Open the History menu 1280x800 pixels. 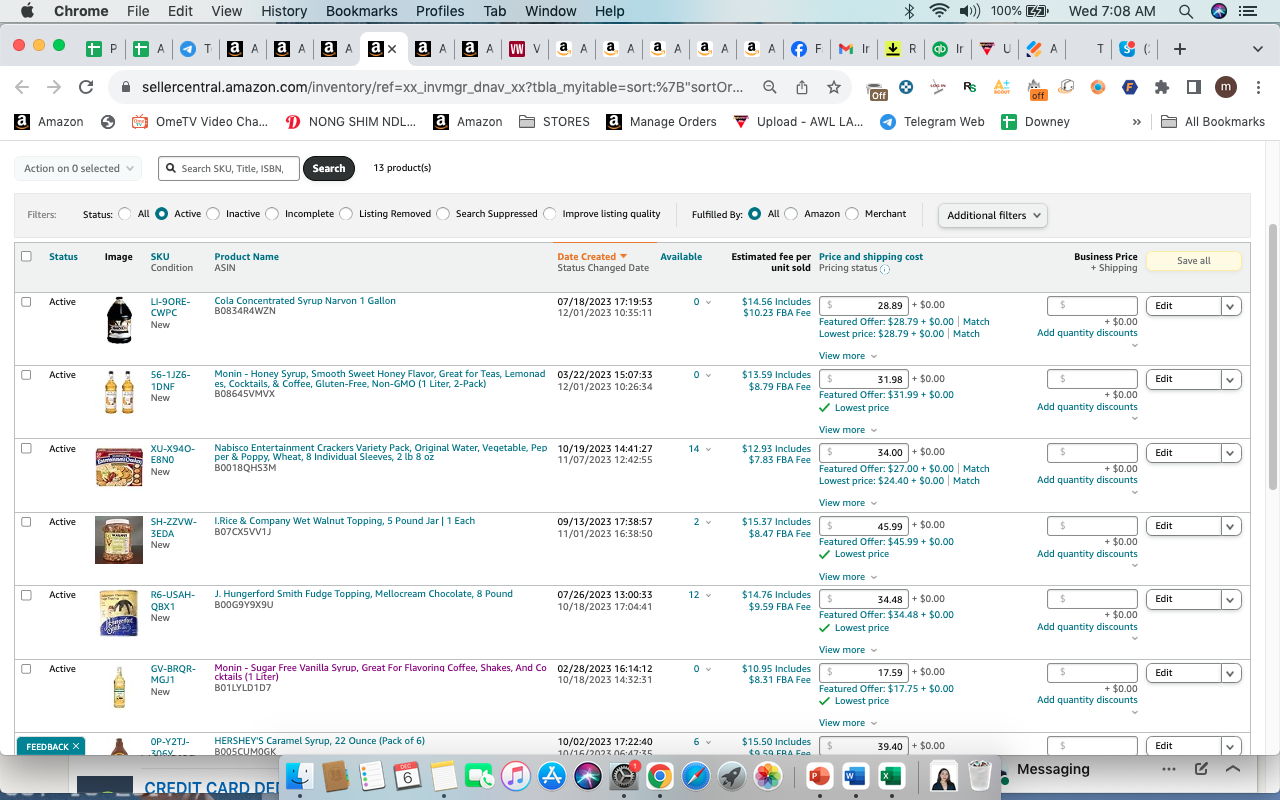(284, 11)
